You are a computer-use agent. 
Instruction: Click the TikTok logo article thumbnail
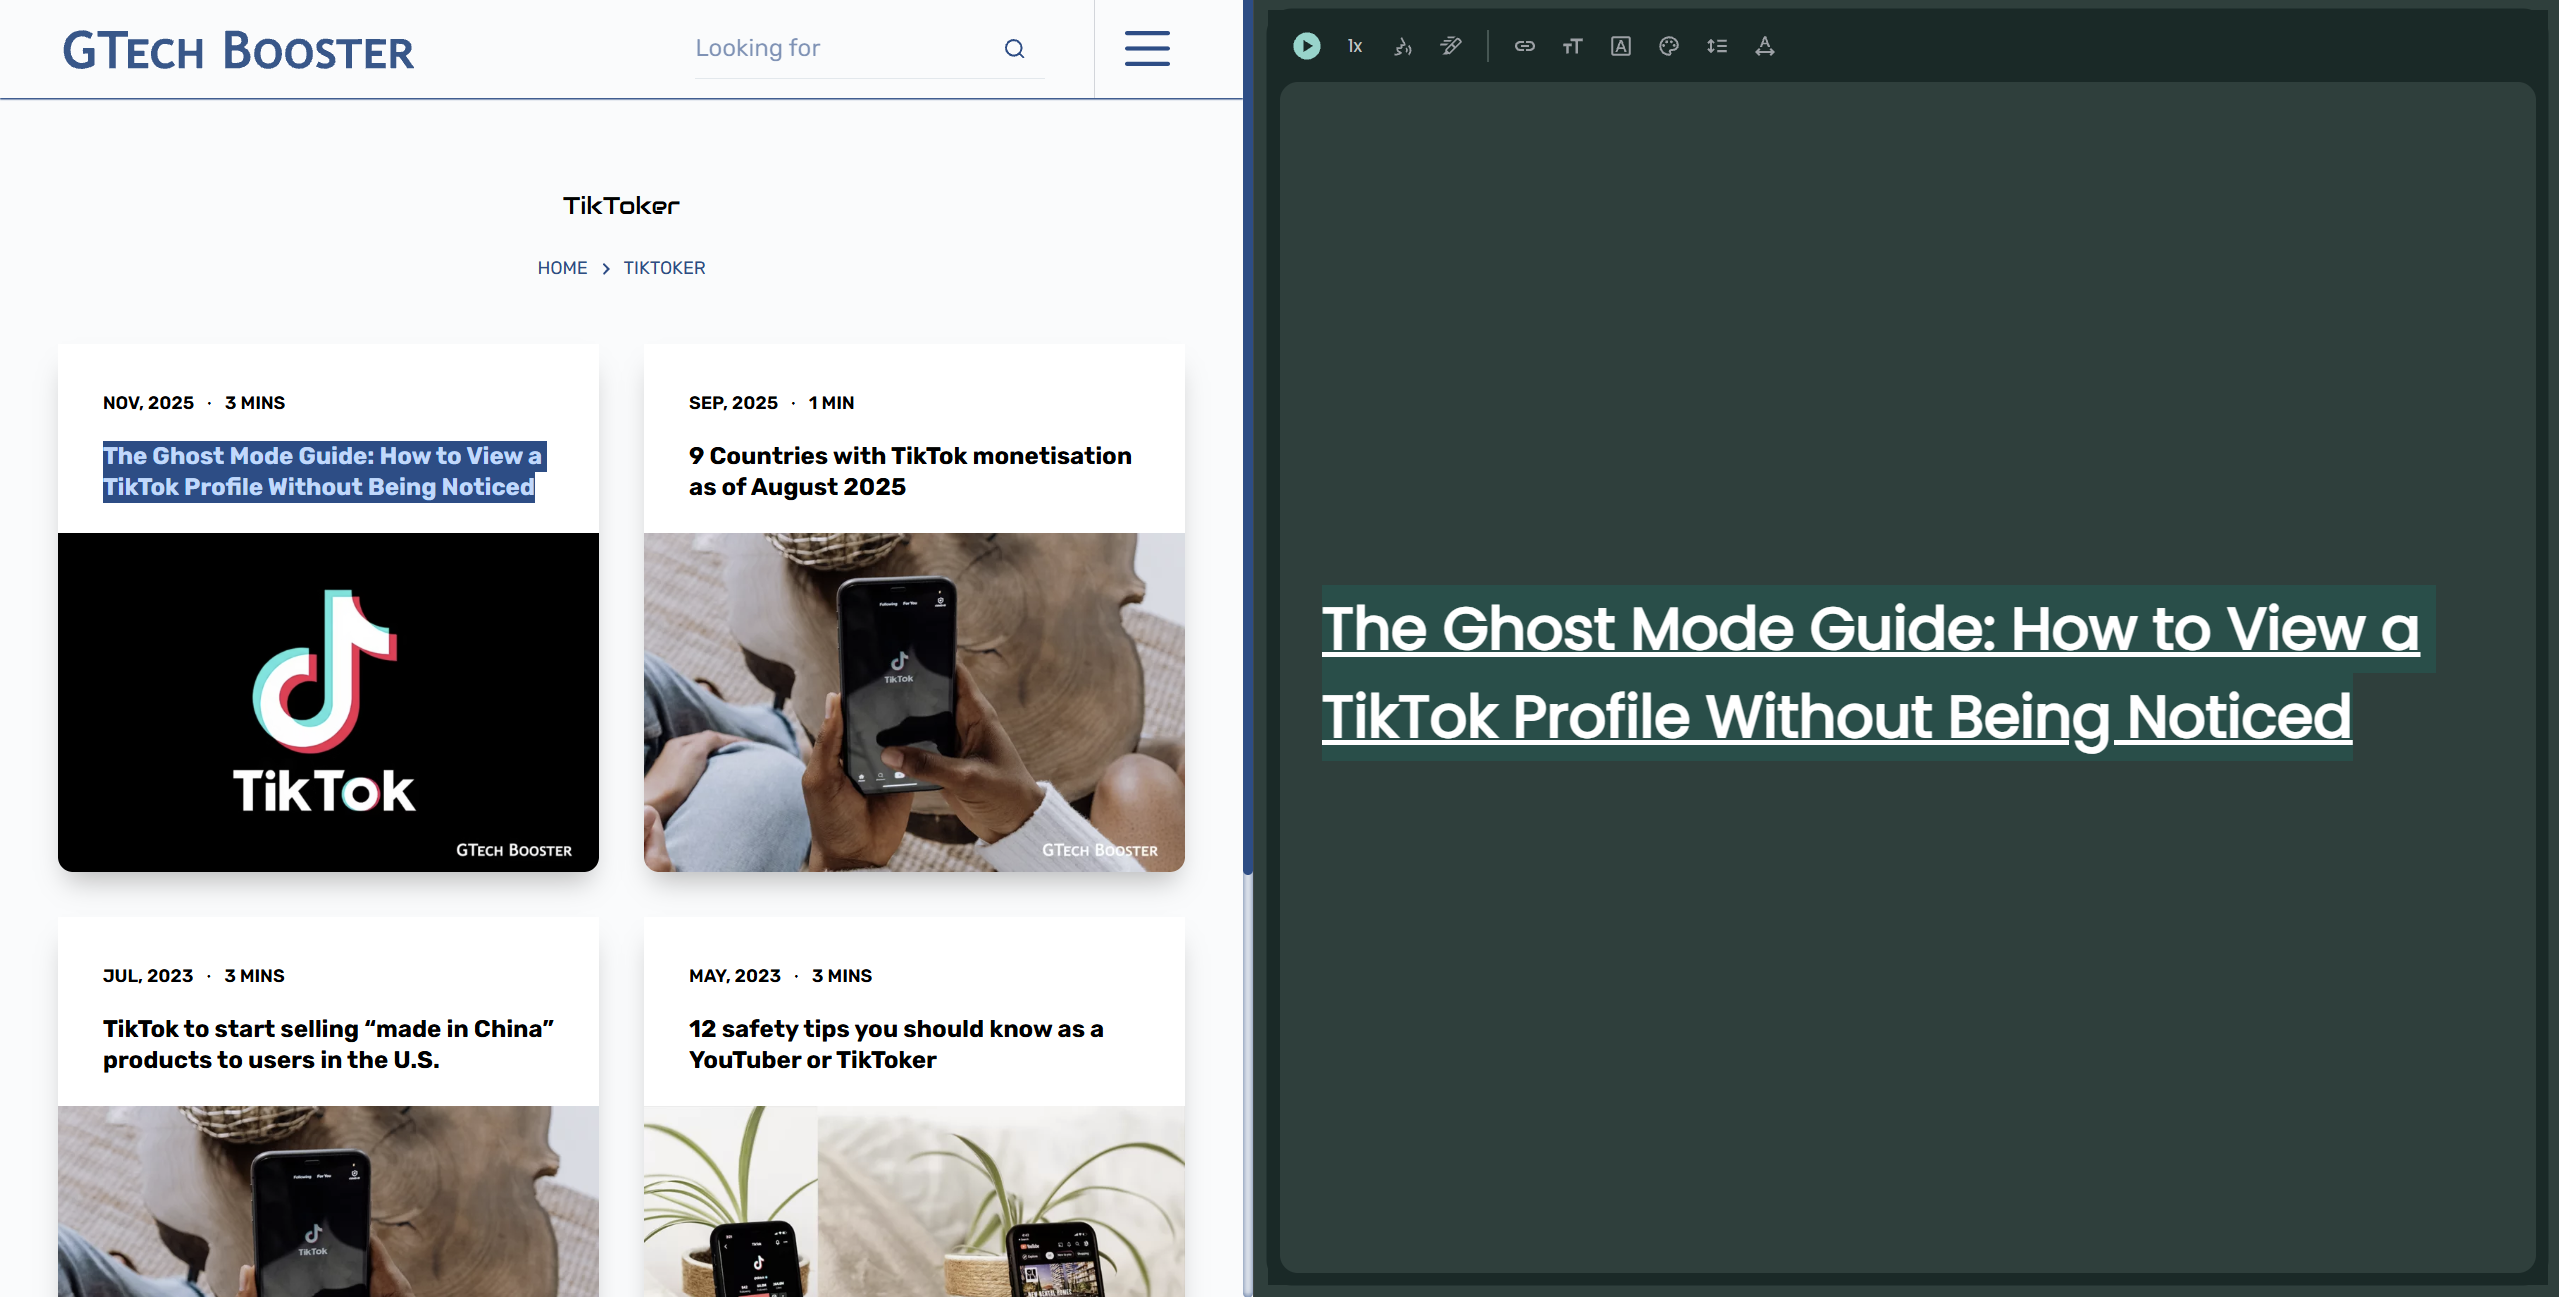coord(328,701)
